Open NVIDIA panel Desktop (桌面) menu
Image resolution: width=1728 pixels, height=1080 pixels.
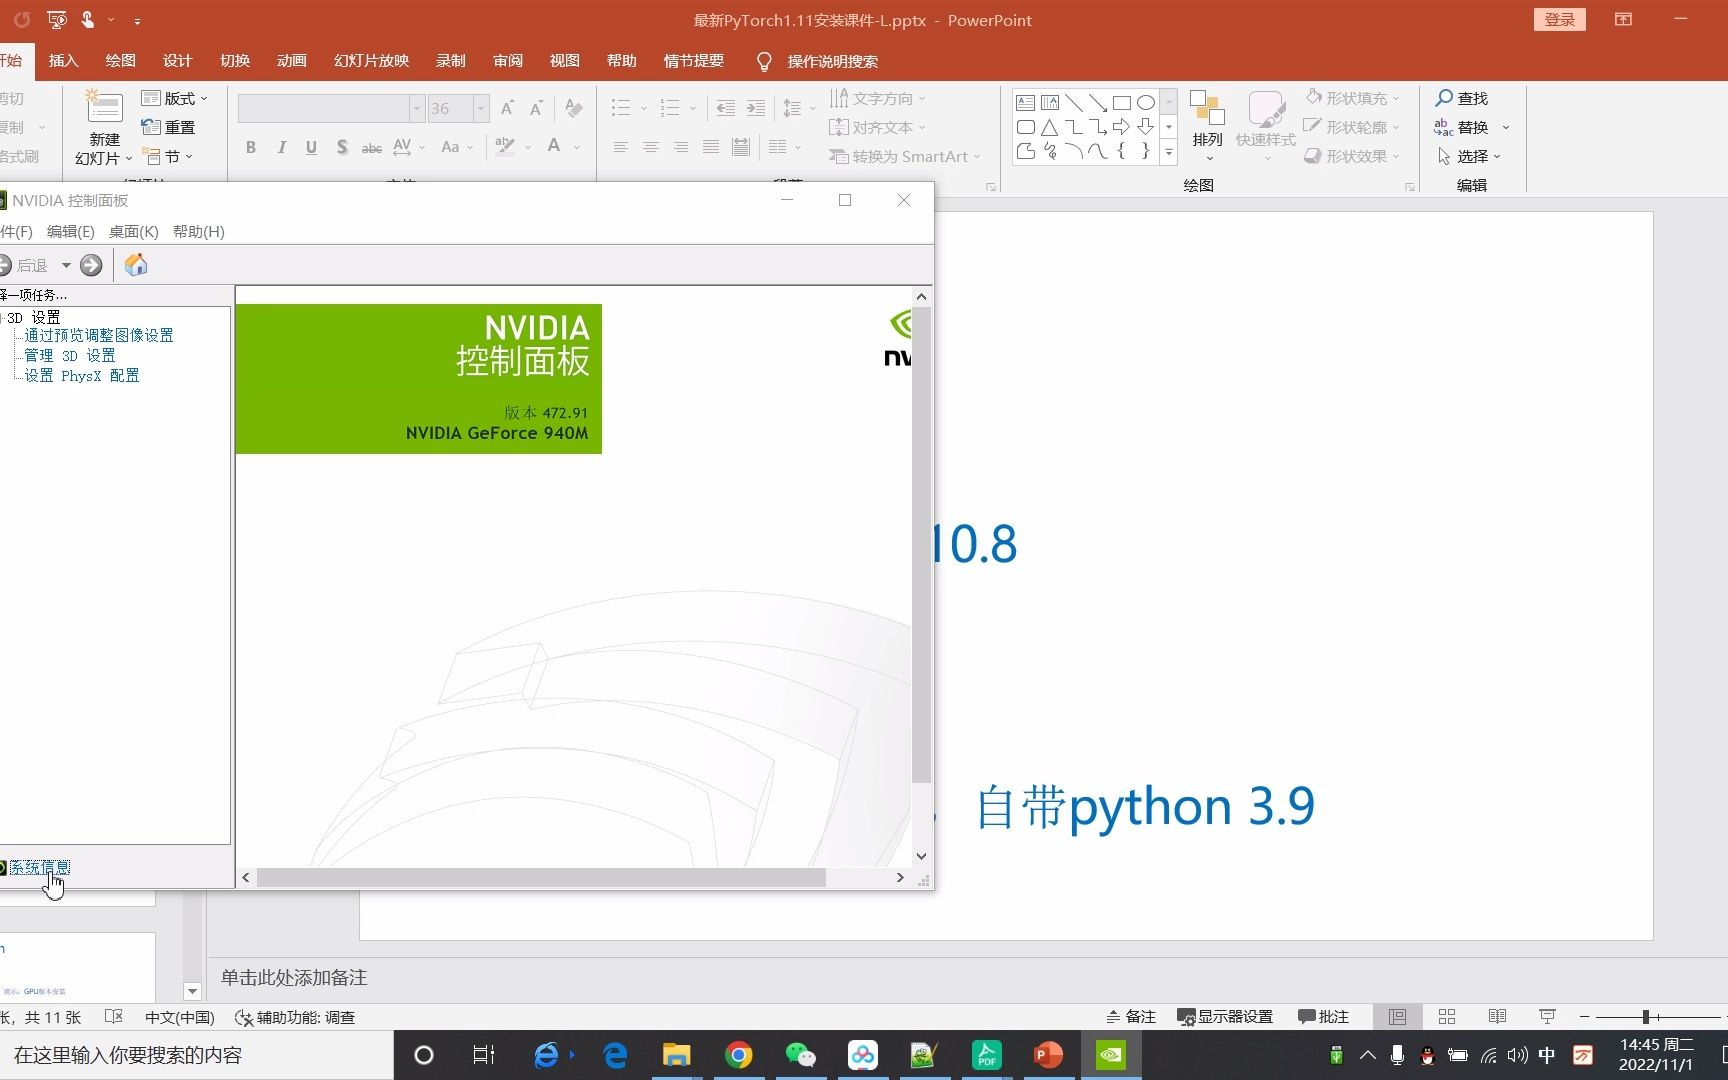click(x=134, y=232)
